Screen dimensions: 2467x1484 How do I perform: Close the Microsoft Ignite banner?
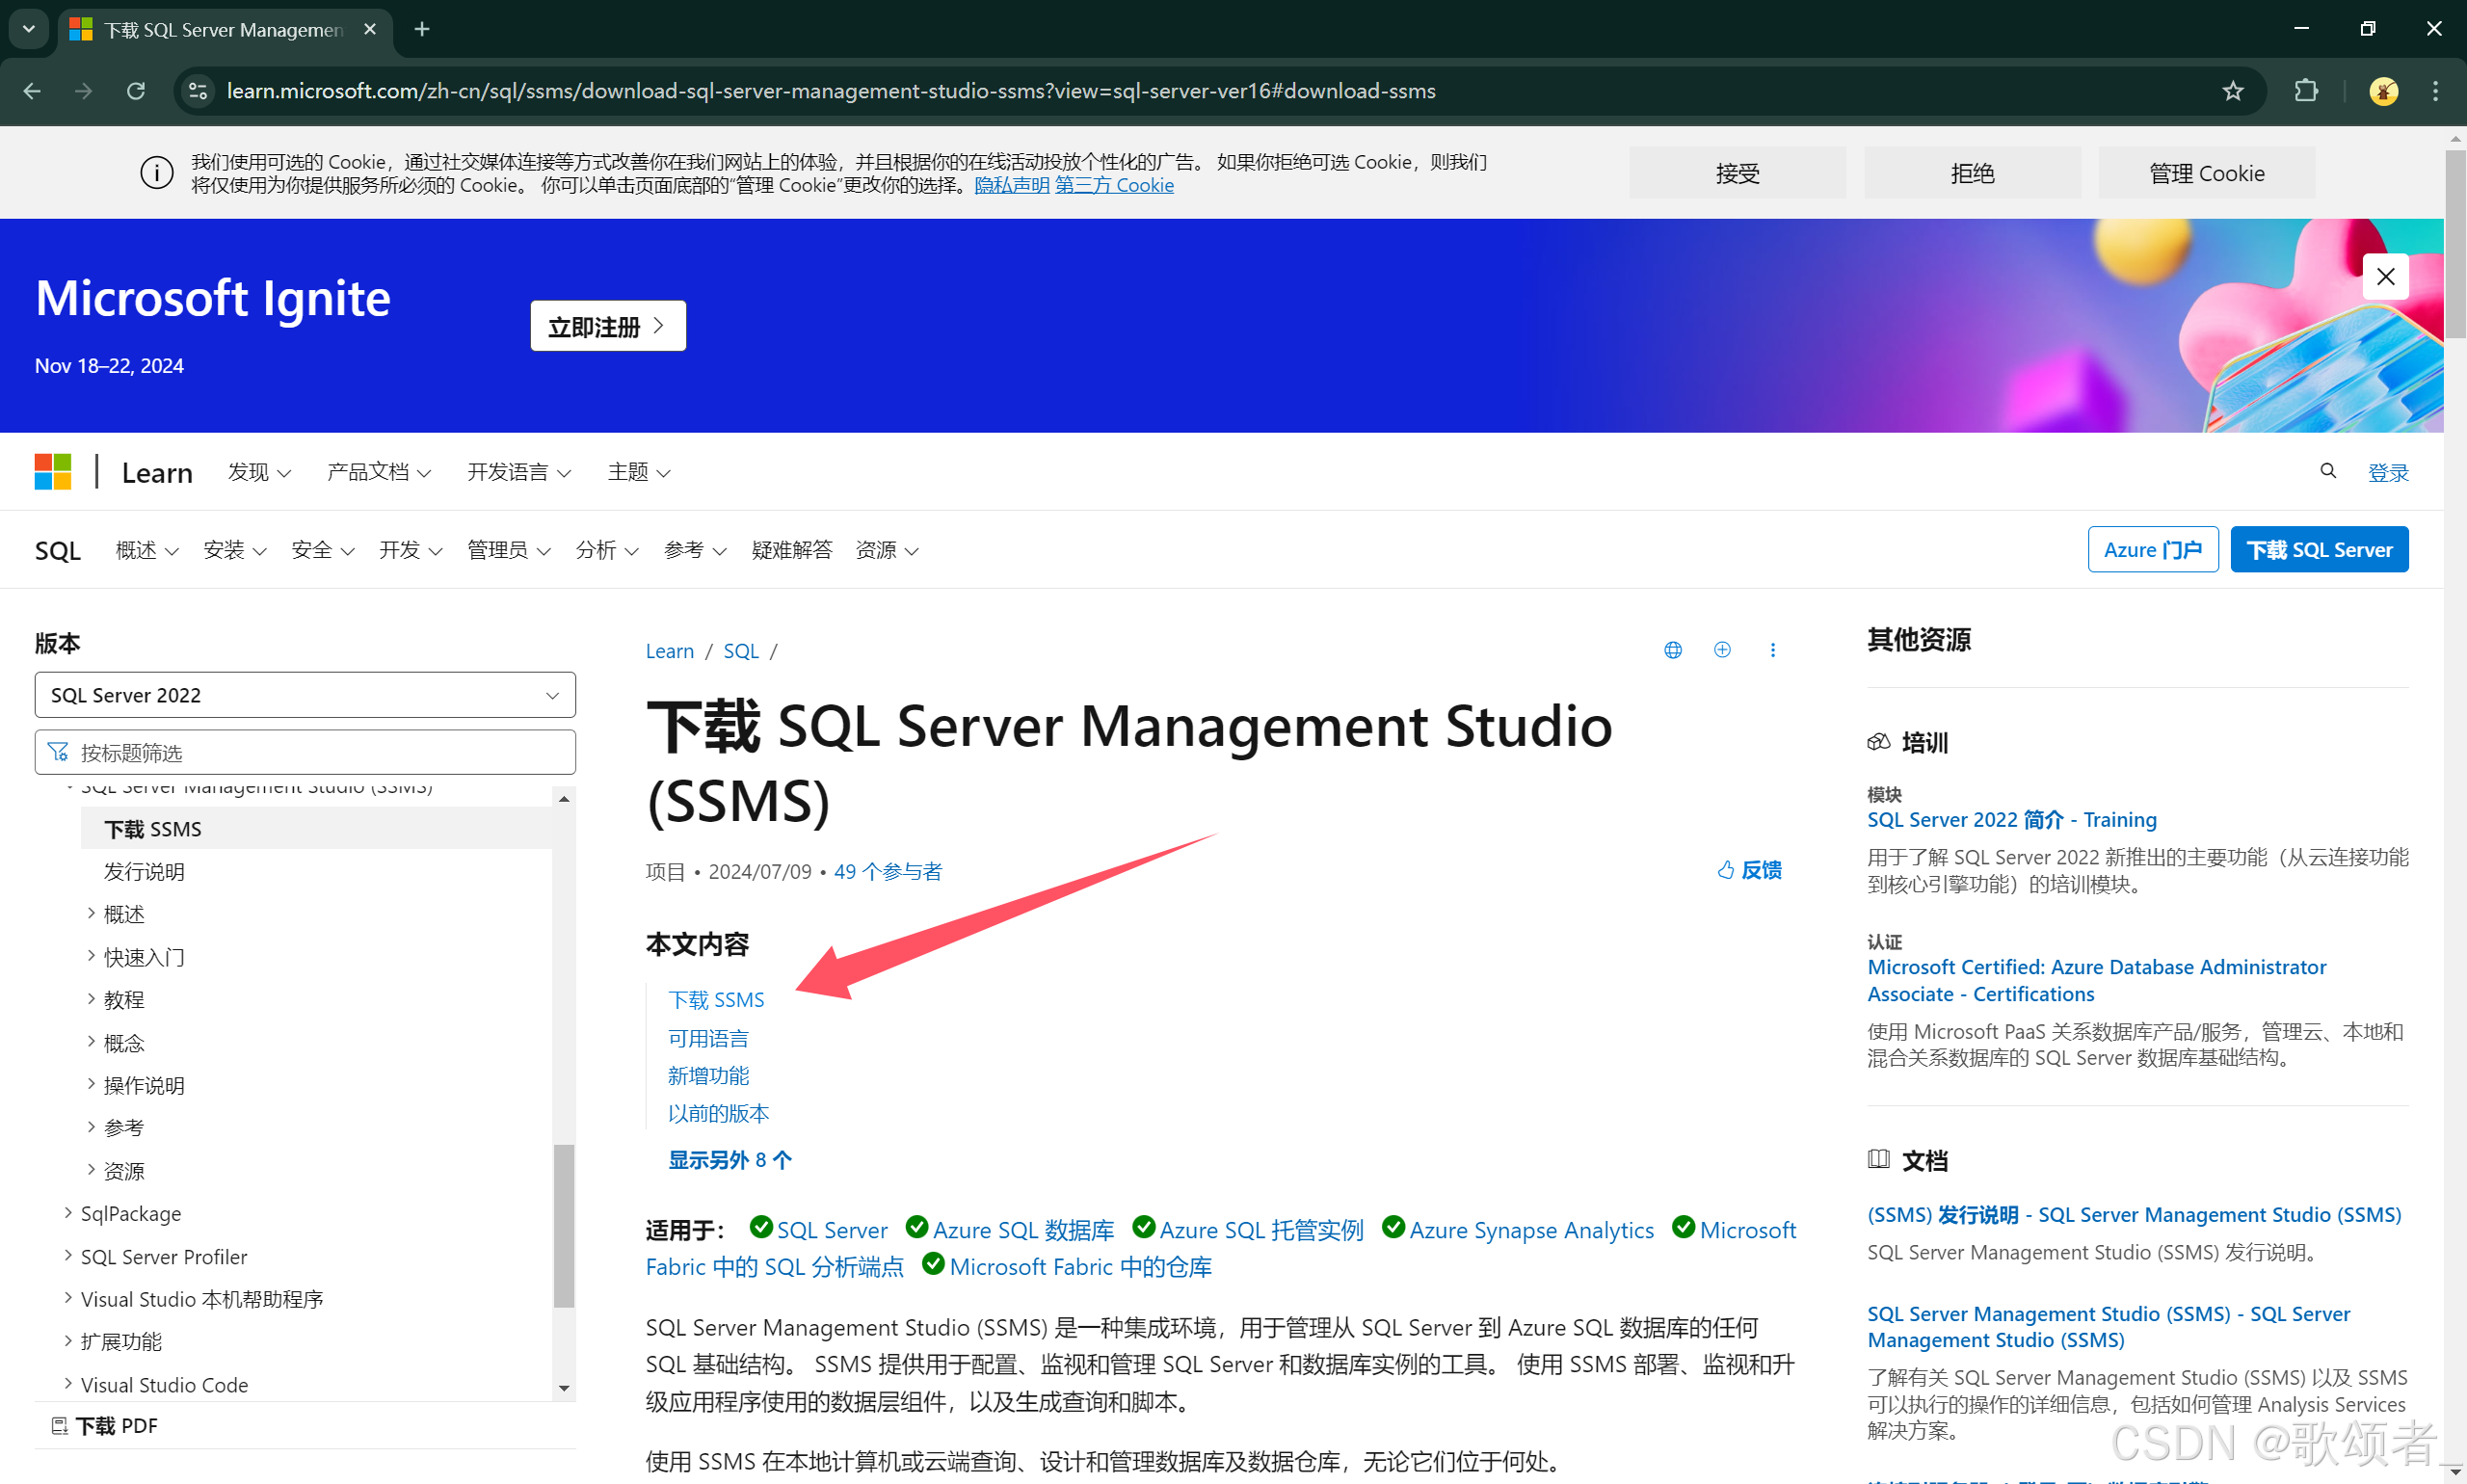coord(2385,277)
